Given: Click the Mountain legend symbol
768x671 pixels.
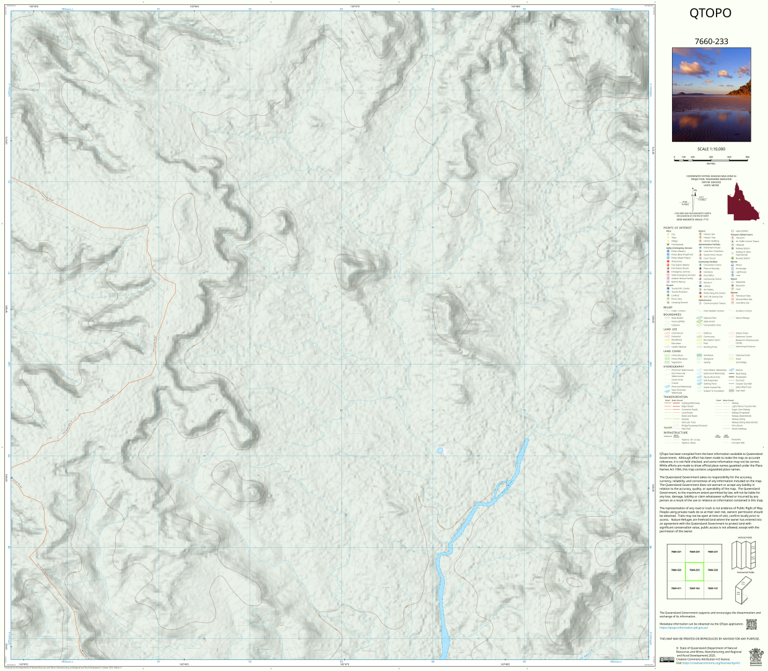Looking at the screenshot, I should click(733, 286).
